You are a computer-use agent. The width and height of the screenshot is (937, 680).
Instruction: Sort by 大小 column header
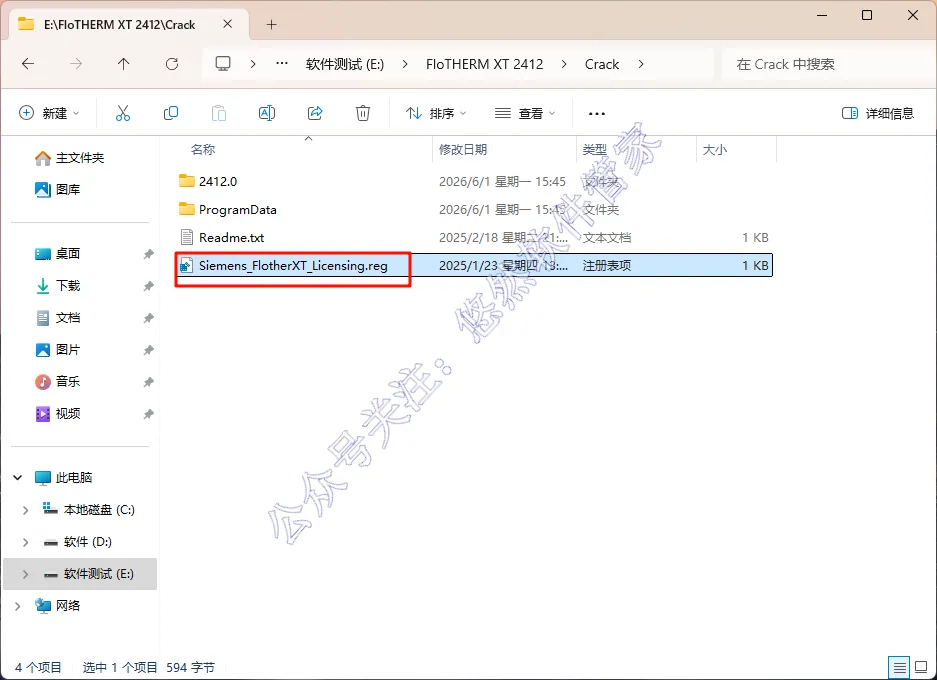[715, 149]
